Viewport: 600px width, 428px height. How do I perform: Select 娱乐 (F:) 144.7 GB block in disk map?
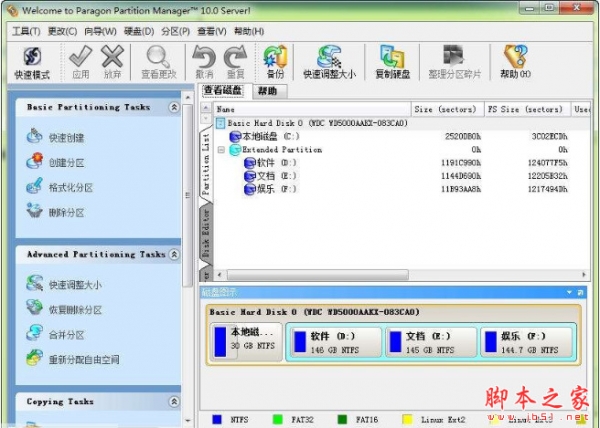(x=526, y=342)
